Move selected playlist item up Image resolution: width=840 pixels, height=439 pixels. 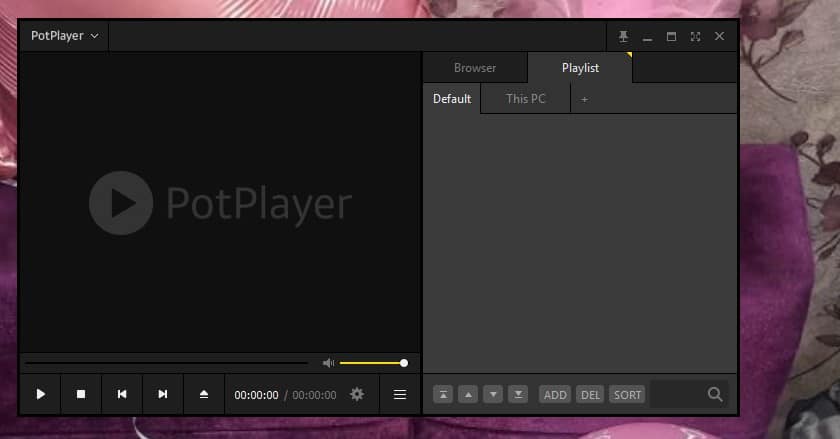[x=468, y=395]
